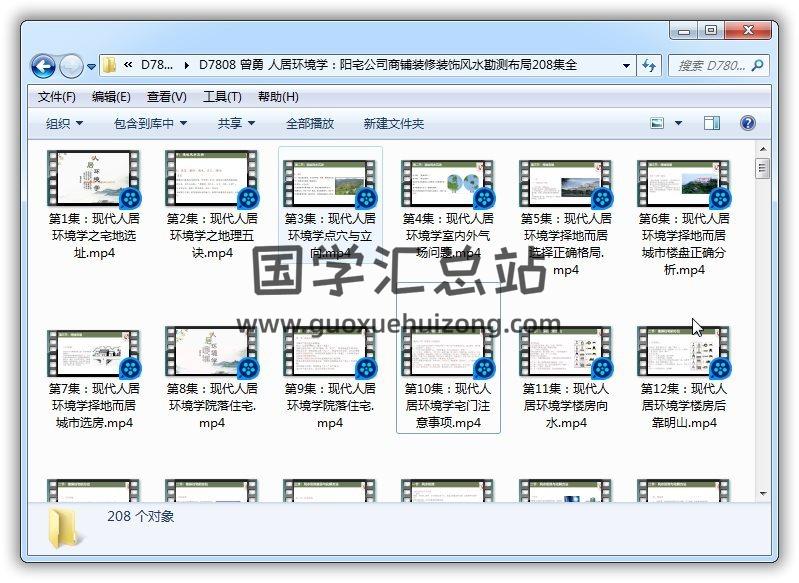799x583 pixels.
Task: Click the scrollbar down arrow
Action: 763,493
